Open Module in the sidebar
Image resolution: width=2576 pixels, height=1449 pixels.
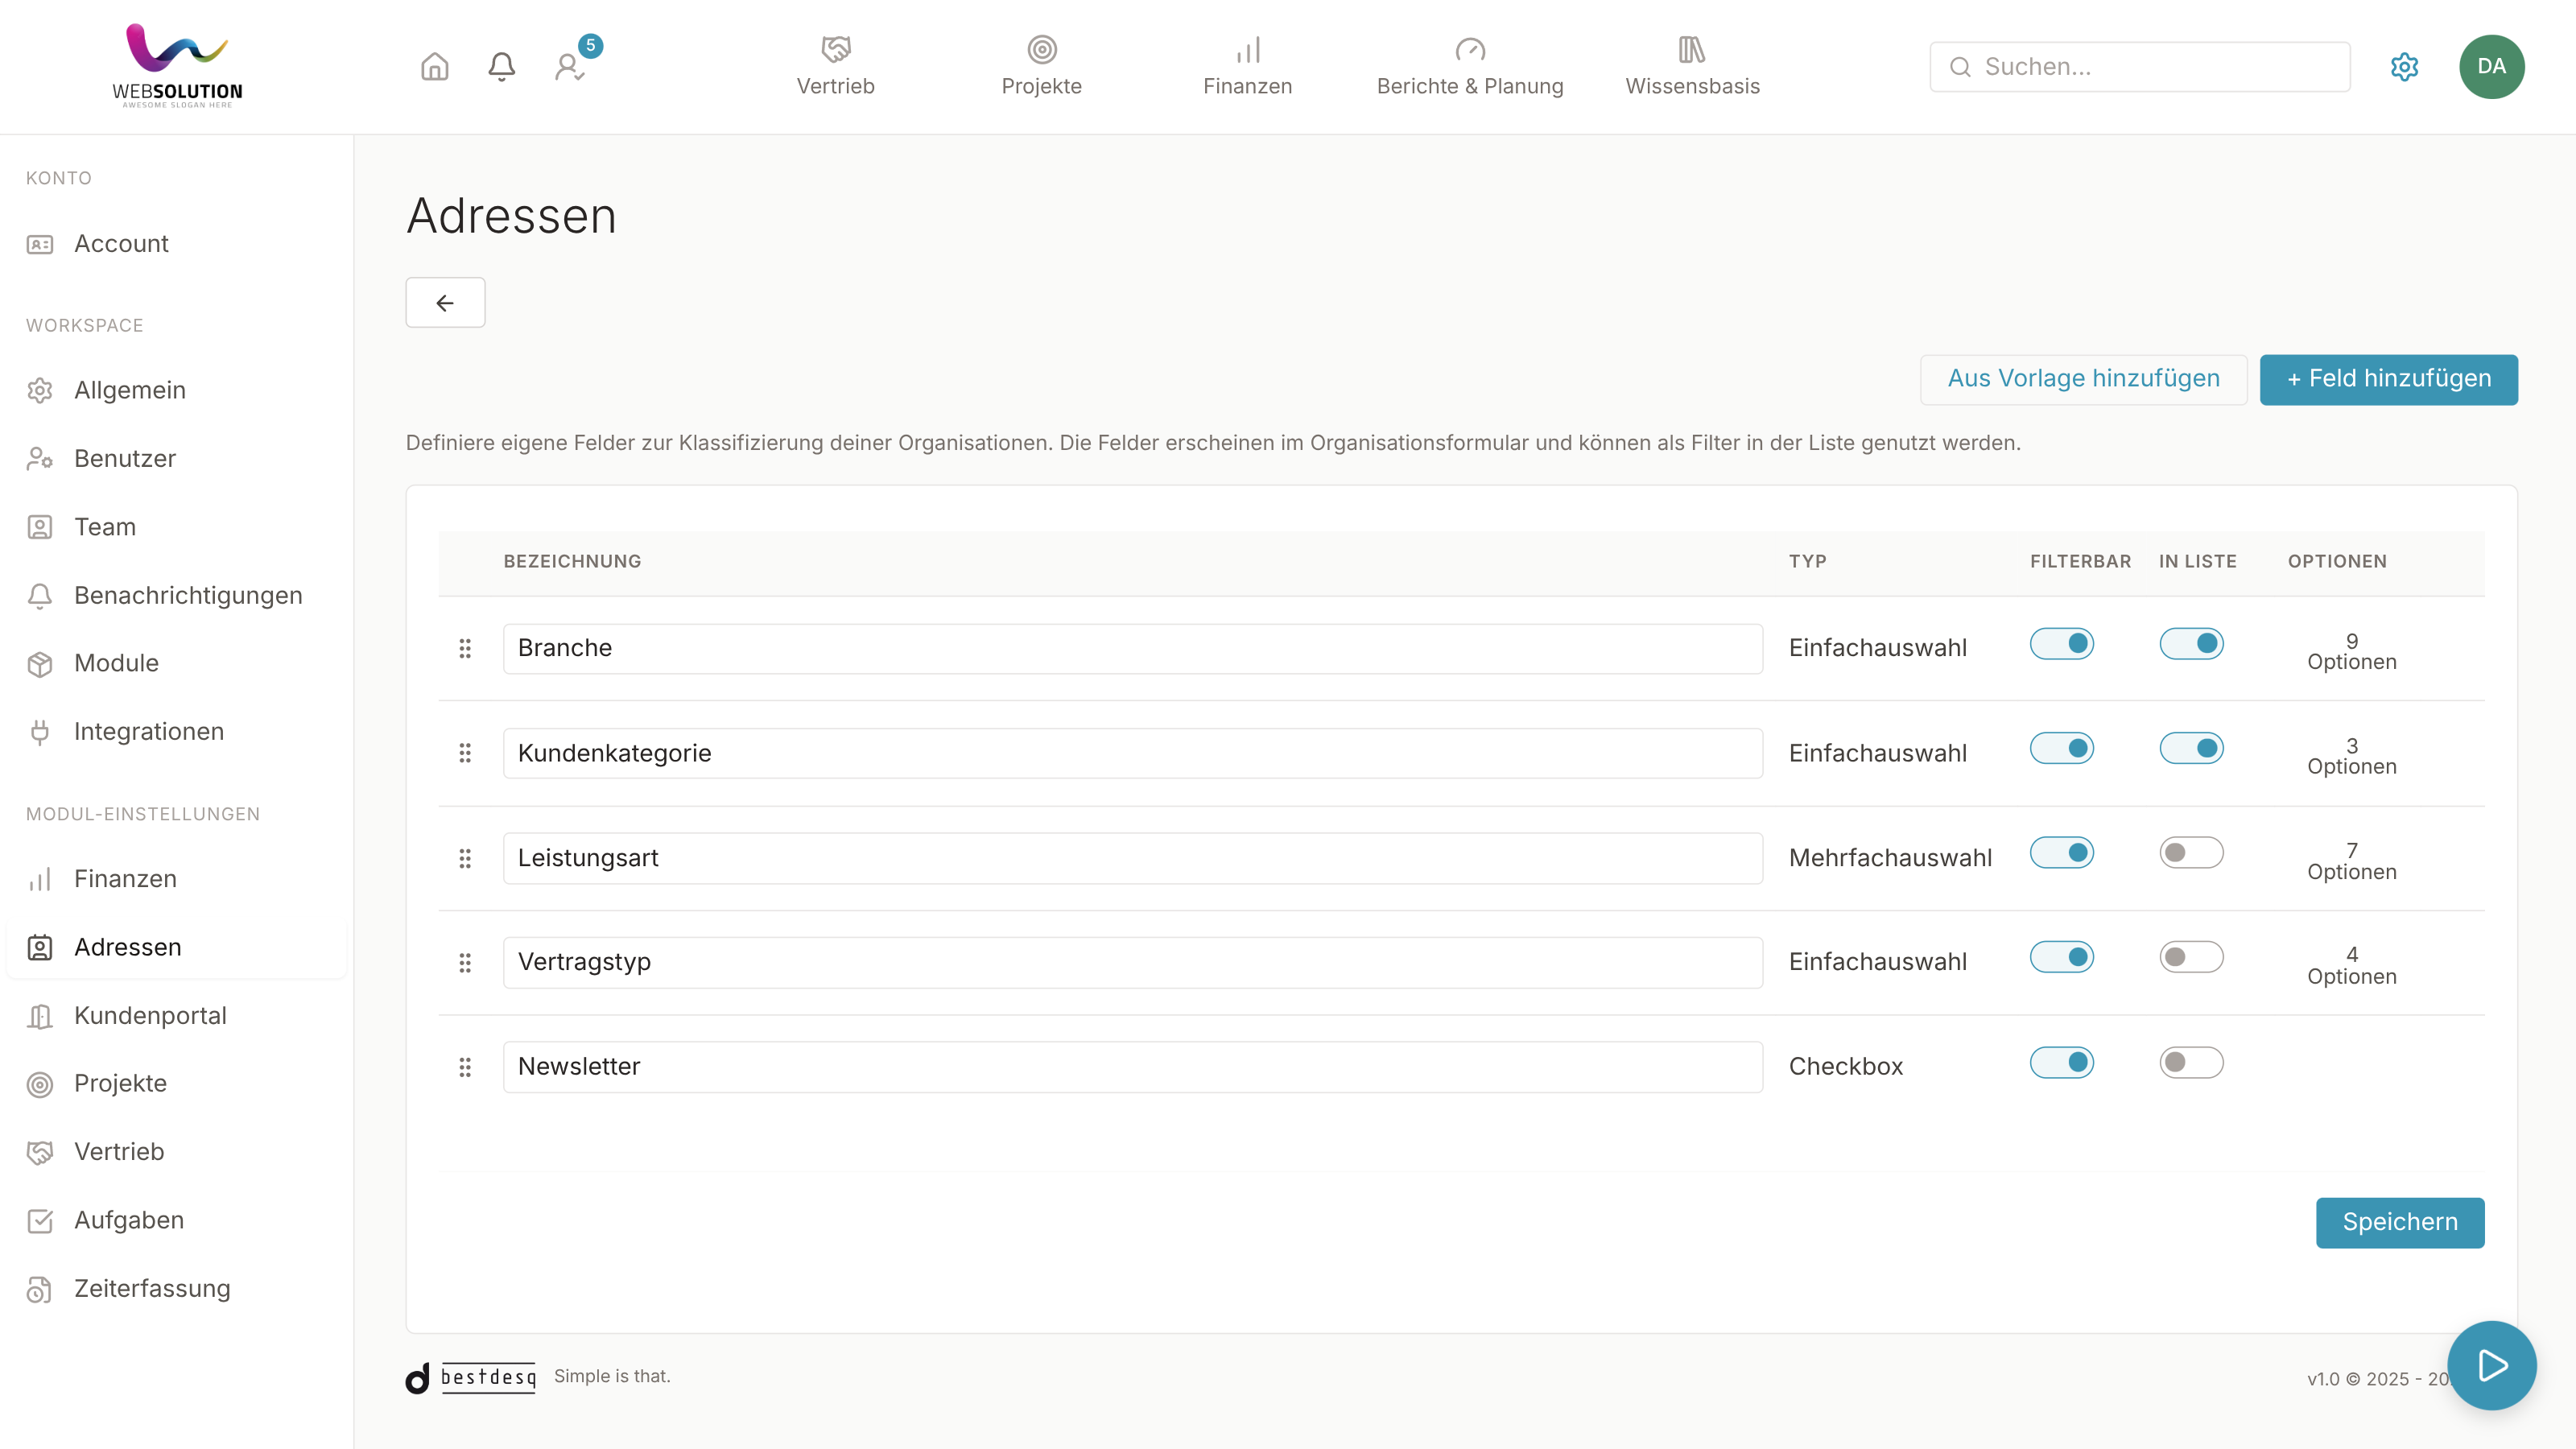click(177, 663)
